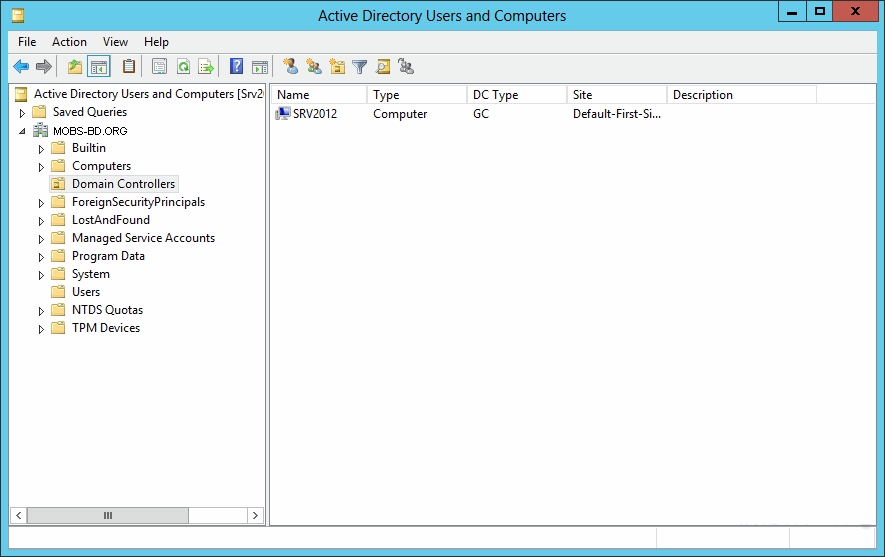Toggle Show/Hide Action Pane icon
Viewport: 885px width, 557px height.
click(x=260, y=67)
